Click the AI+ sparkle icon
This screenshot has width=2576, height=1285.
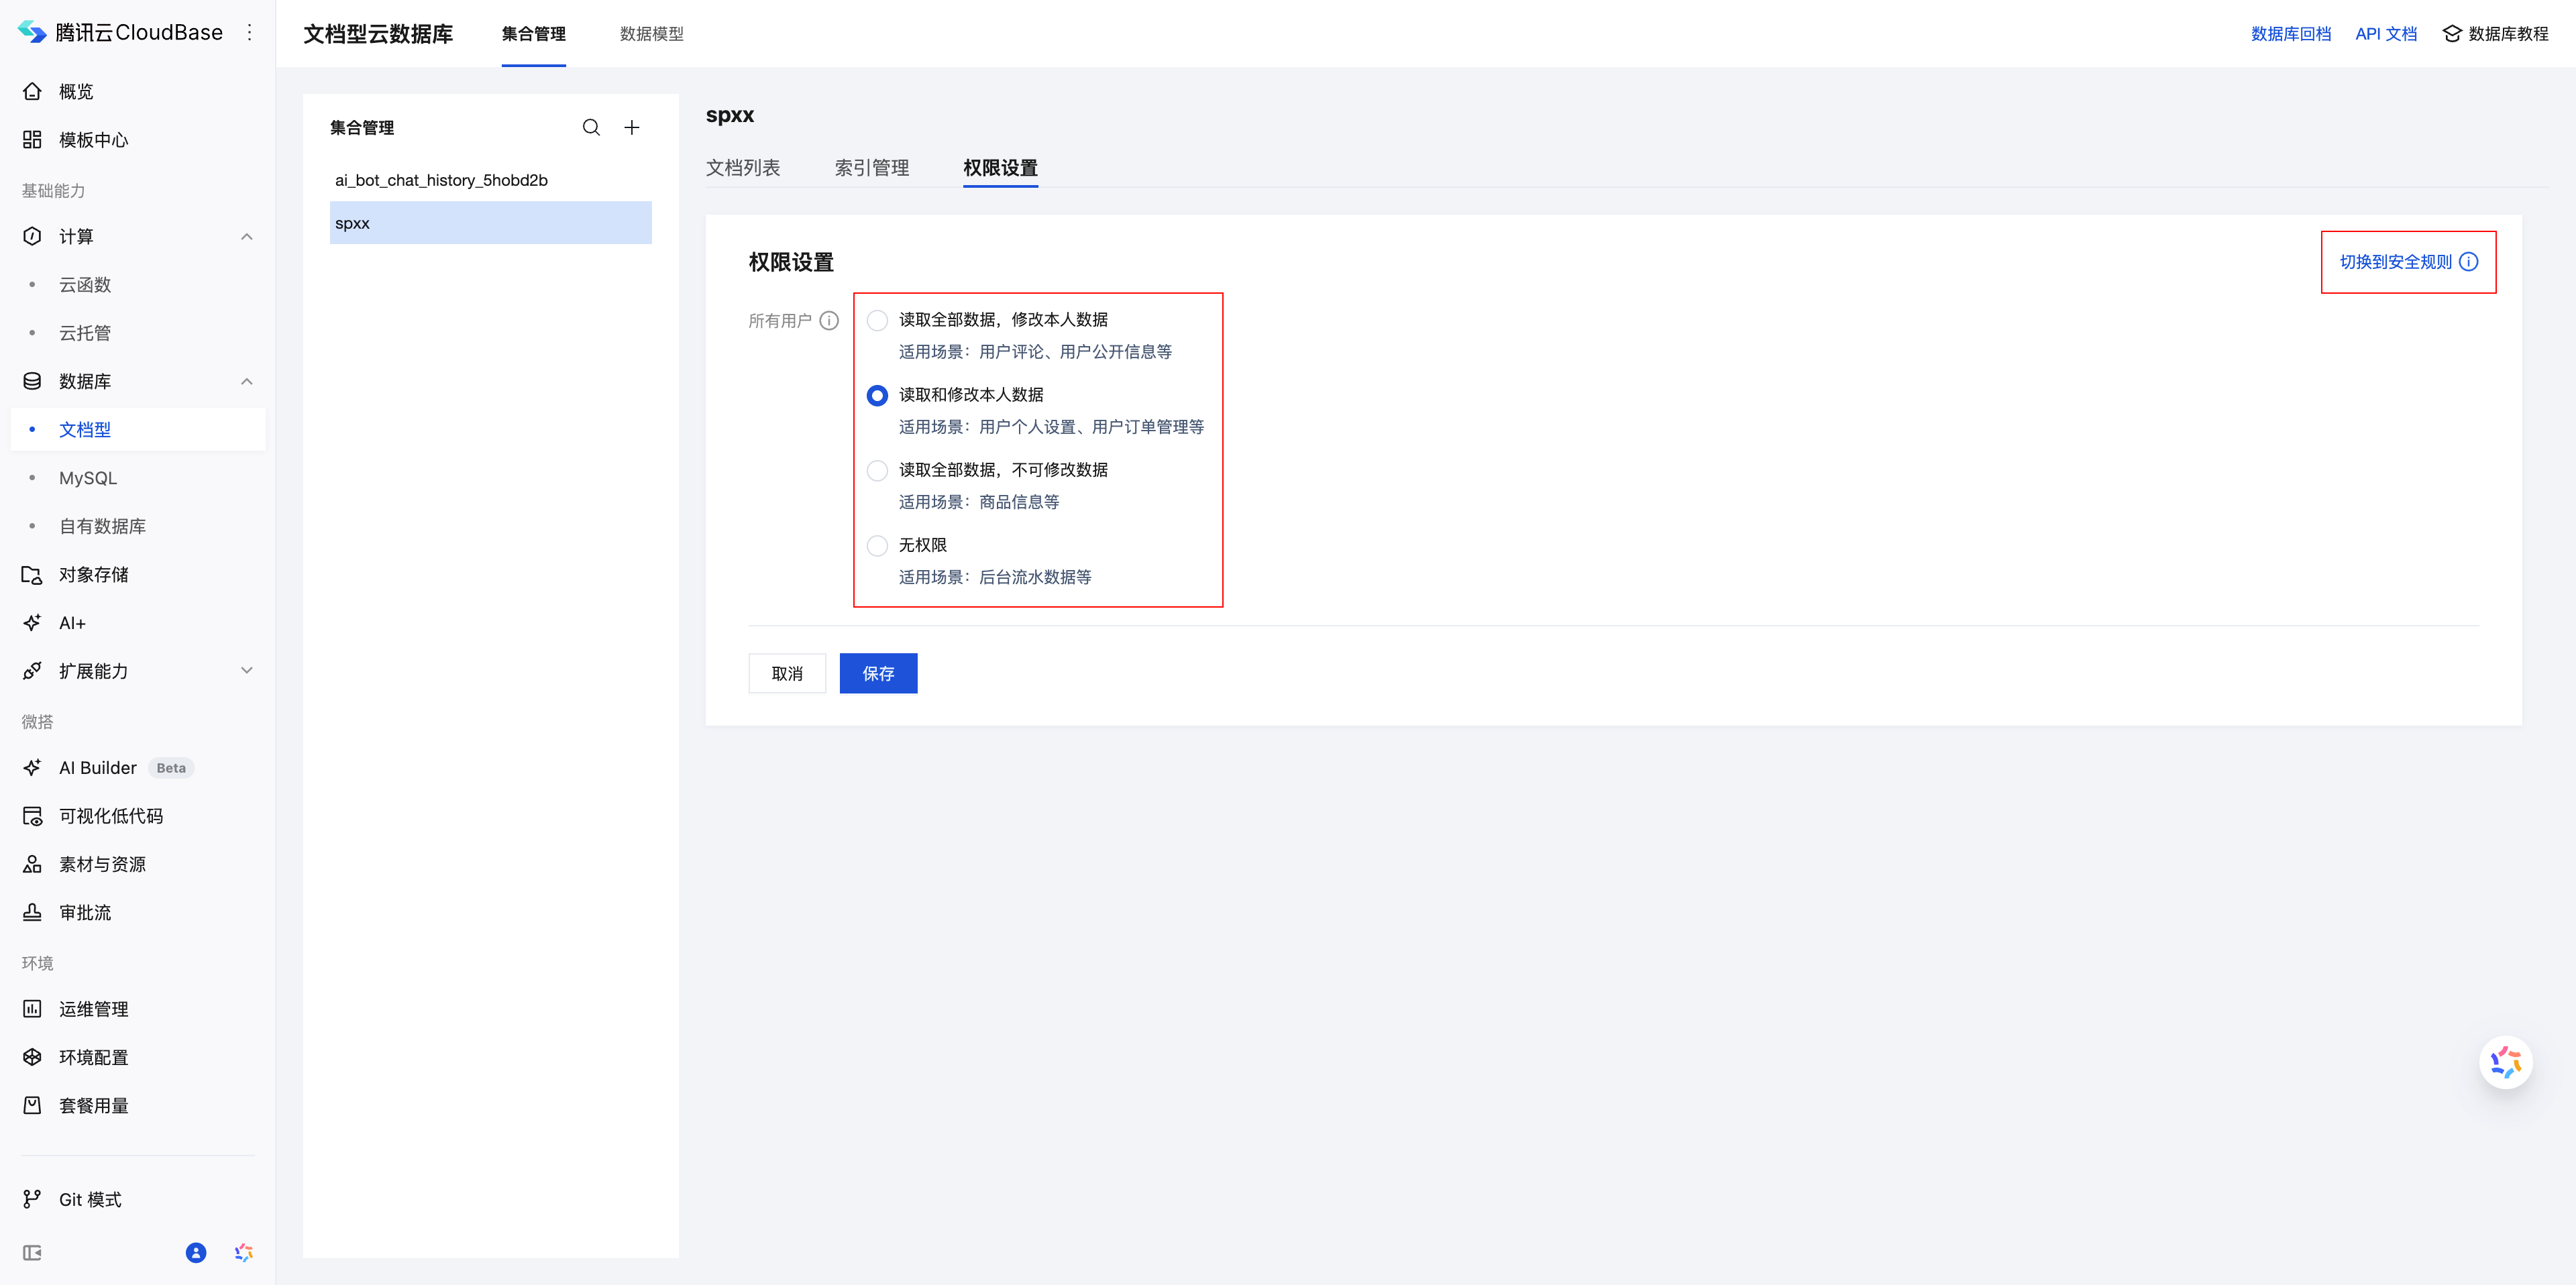pos(32,622)
